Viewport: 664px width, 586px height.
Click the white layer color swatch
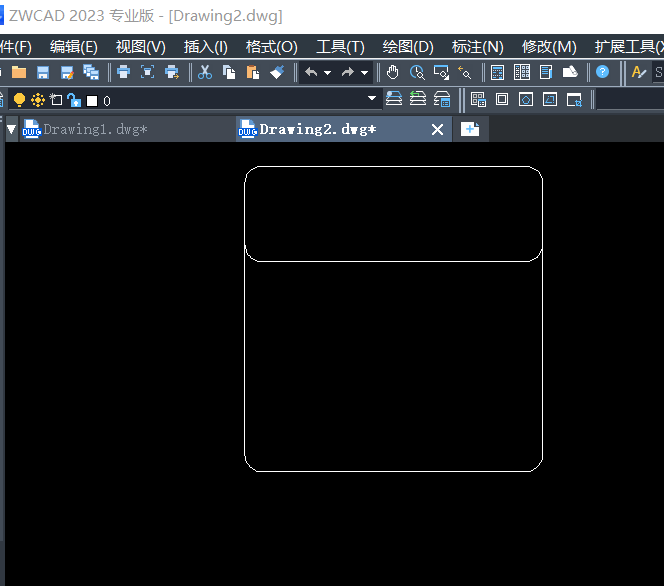click(x=92, y=101)
